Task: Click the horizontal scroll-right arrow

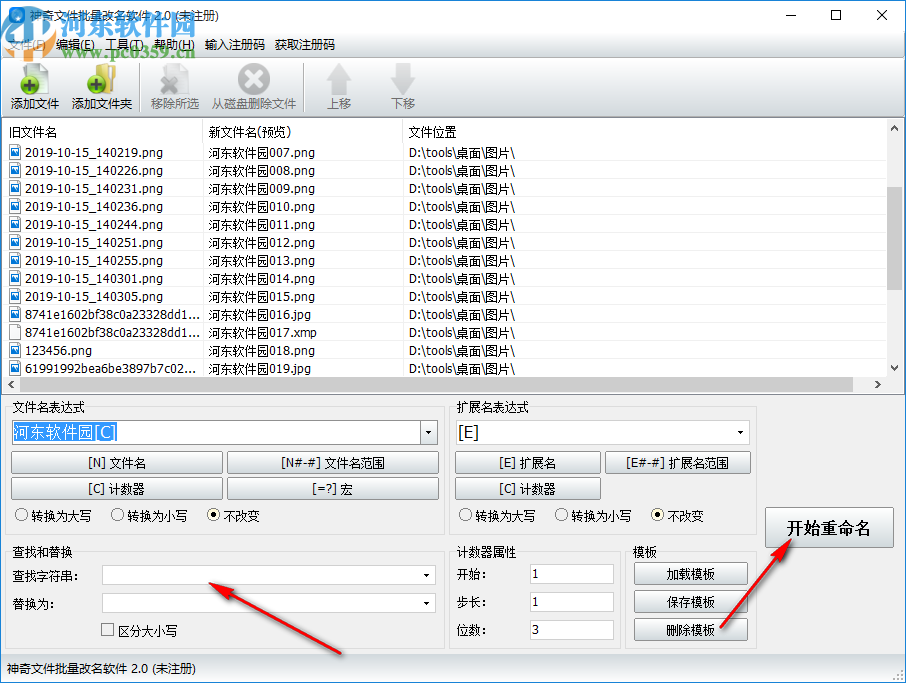Action: pos(878,384)
